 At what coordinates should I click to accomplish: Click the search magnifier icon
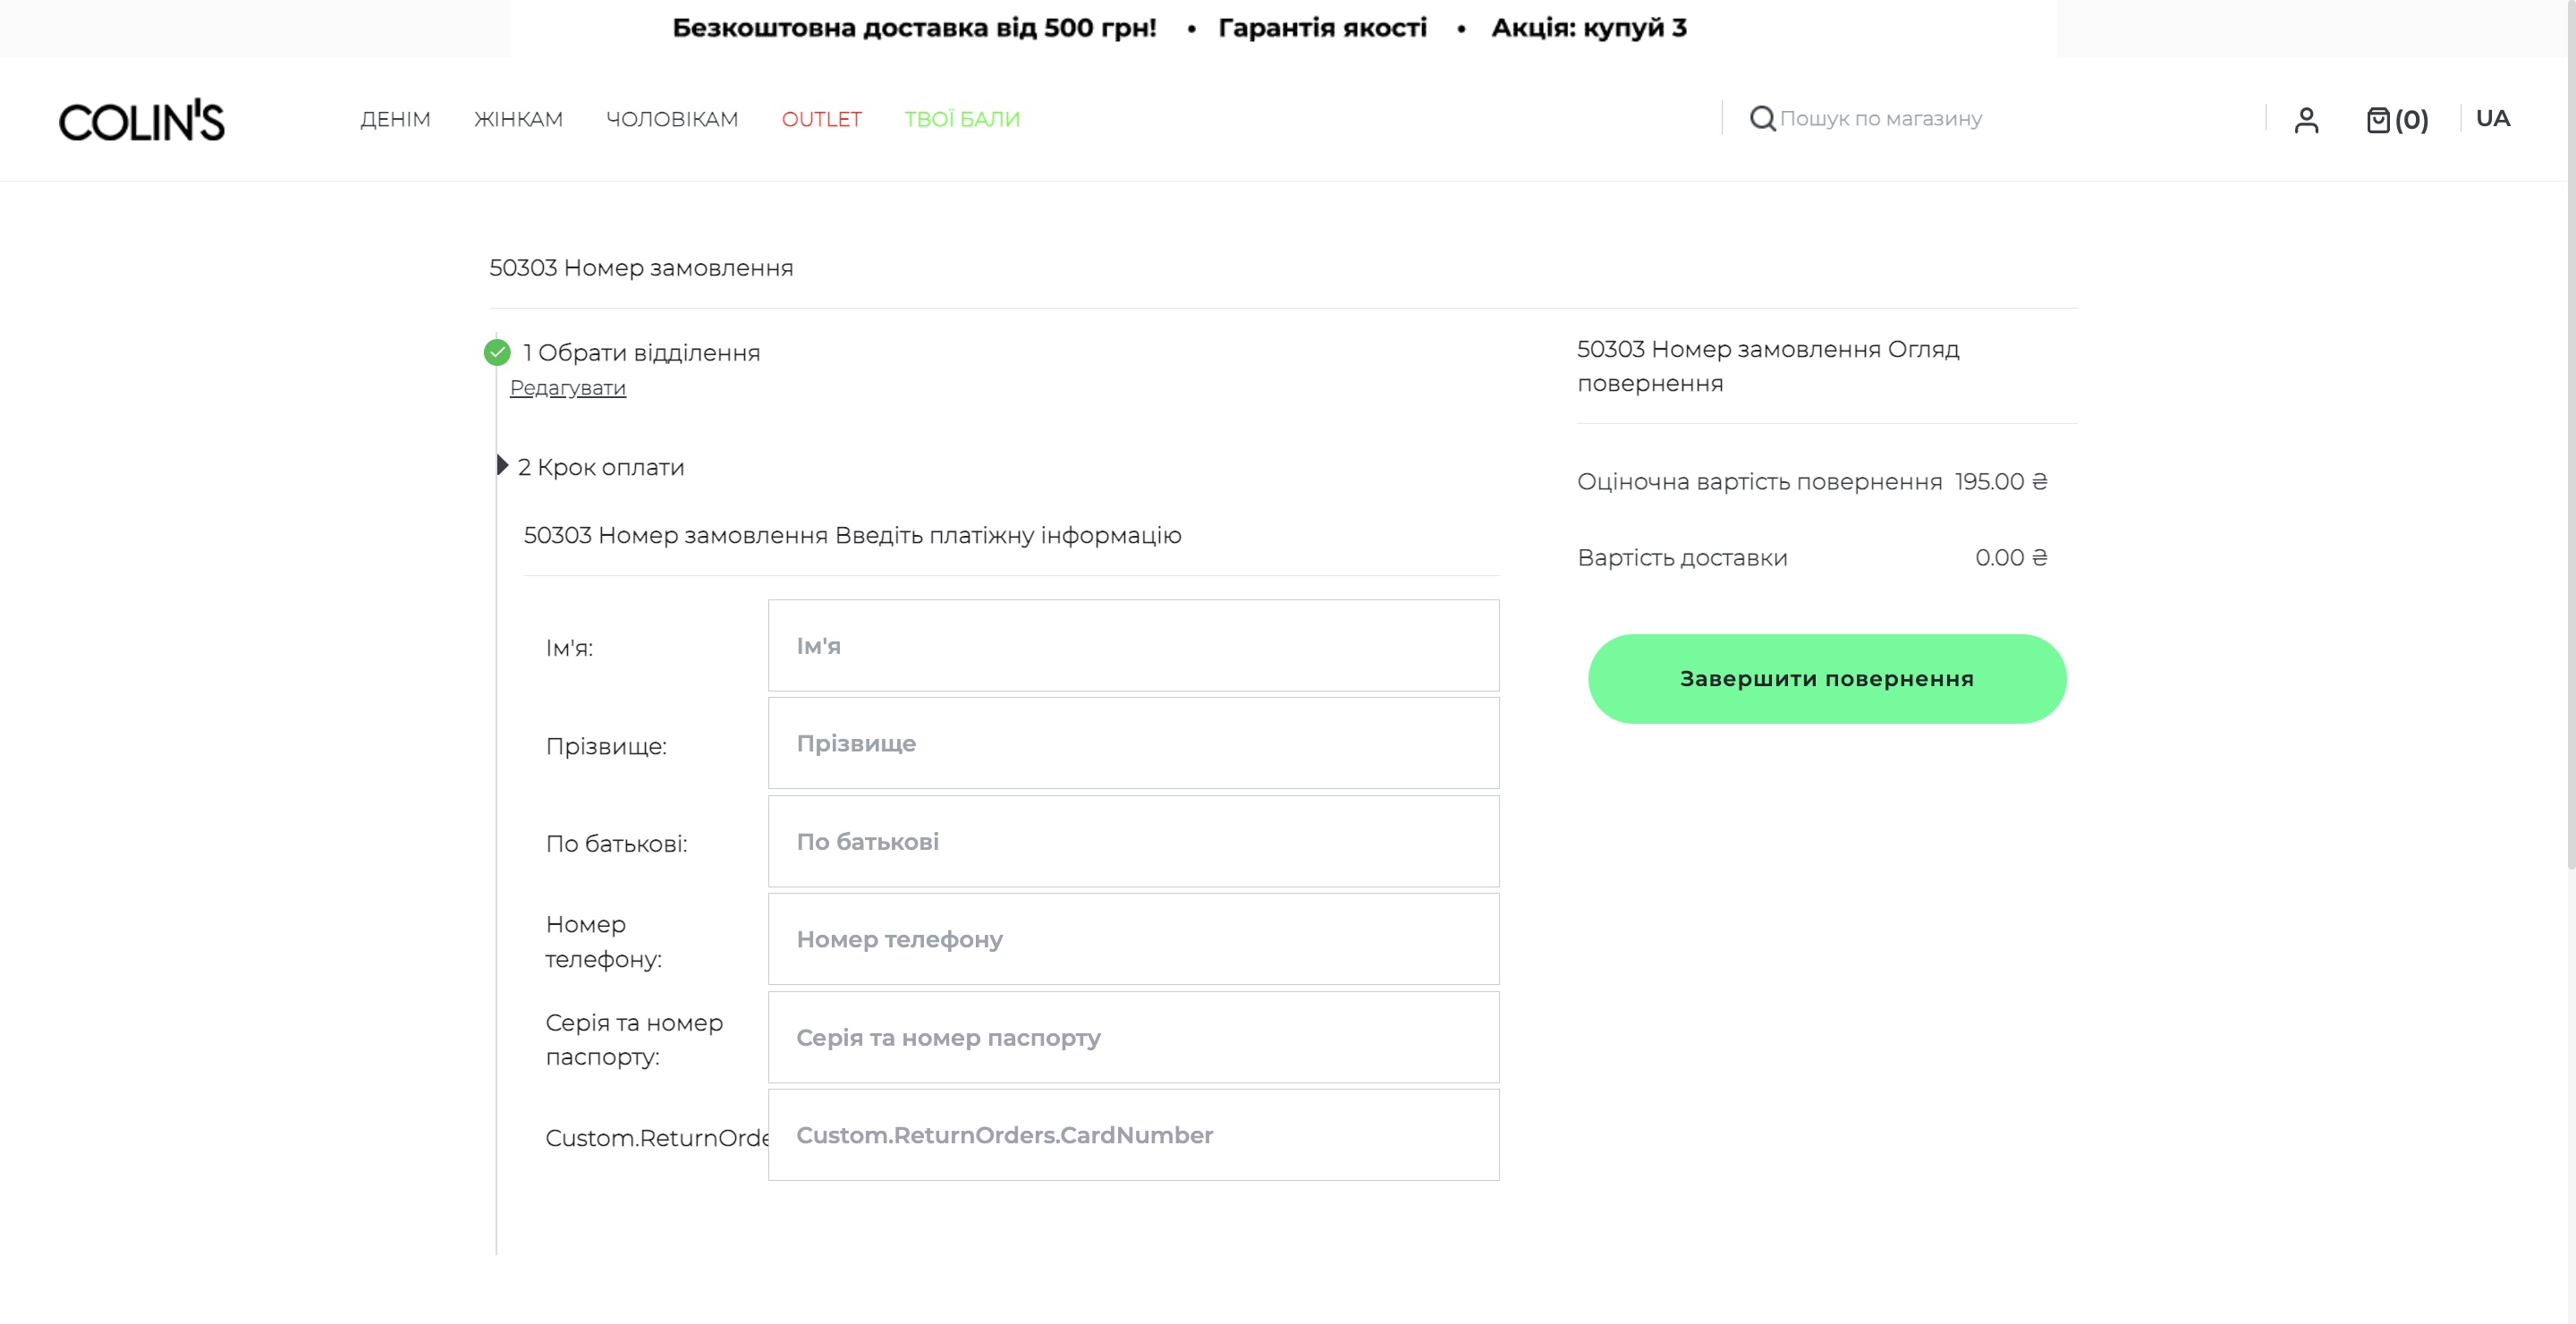coord(1762,119)
